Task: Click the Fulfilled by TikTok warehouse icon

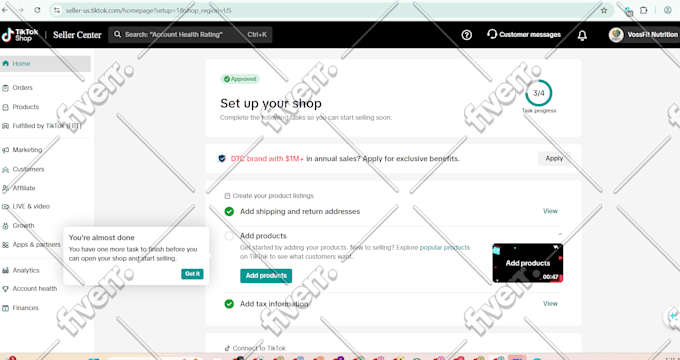Action: 5,126
